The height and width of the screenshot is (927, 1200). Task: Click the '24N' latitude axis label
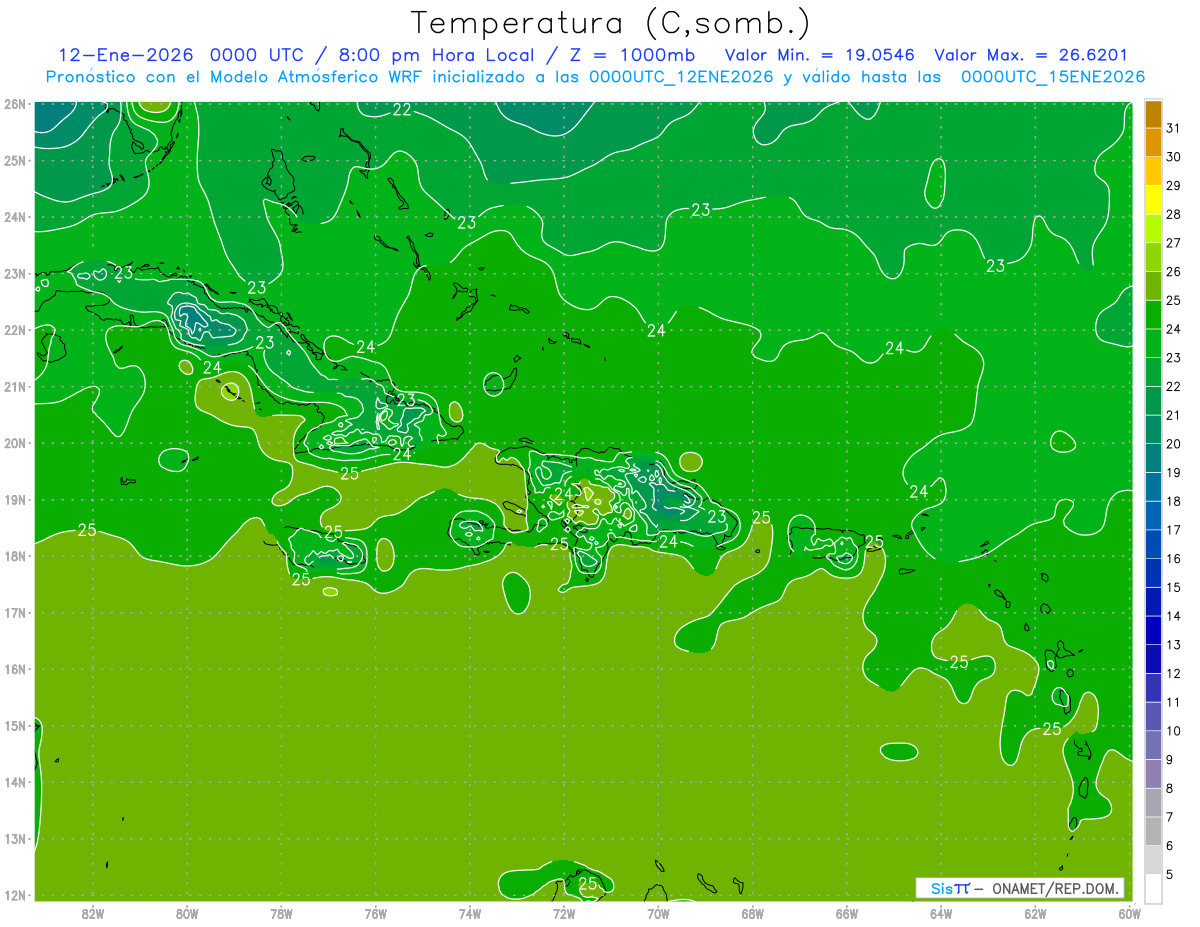point(14,217)
